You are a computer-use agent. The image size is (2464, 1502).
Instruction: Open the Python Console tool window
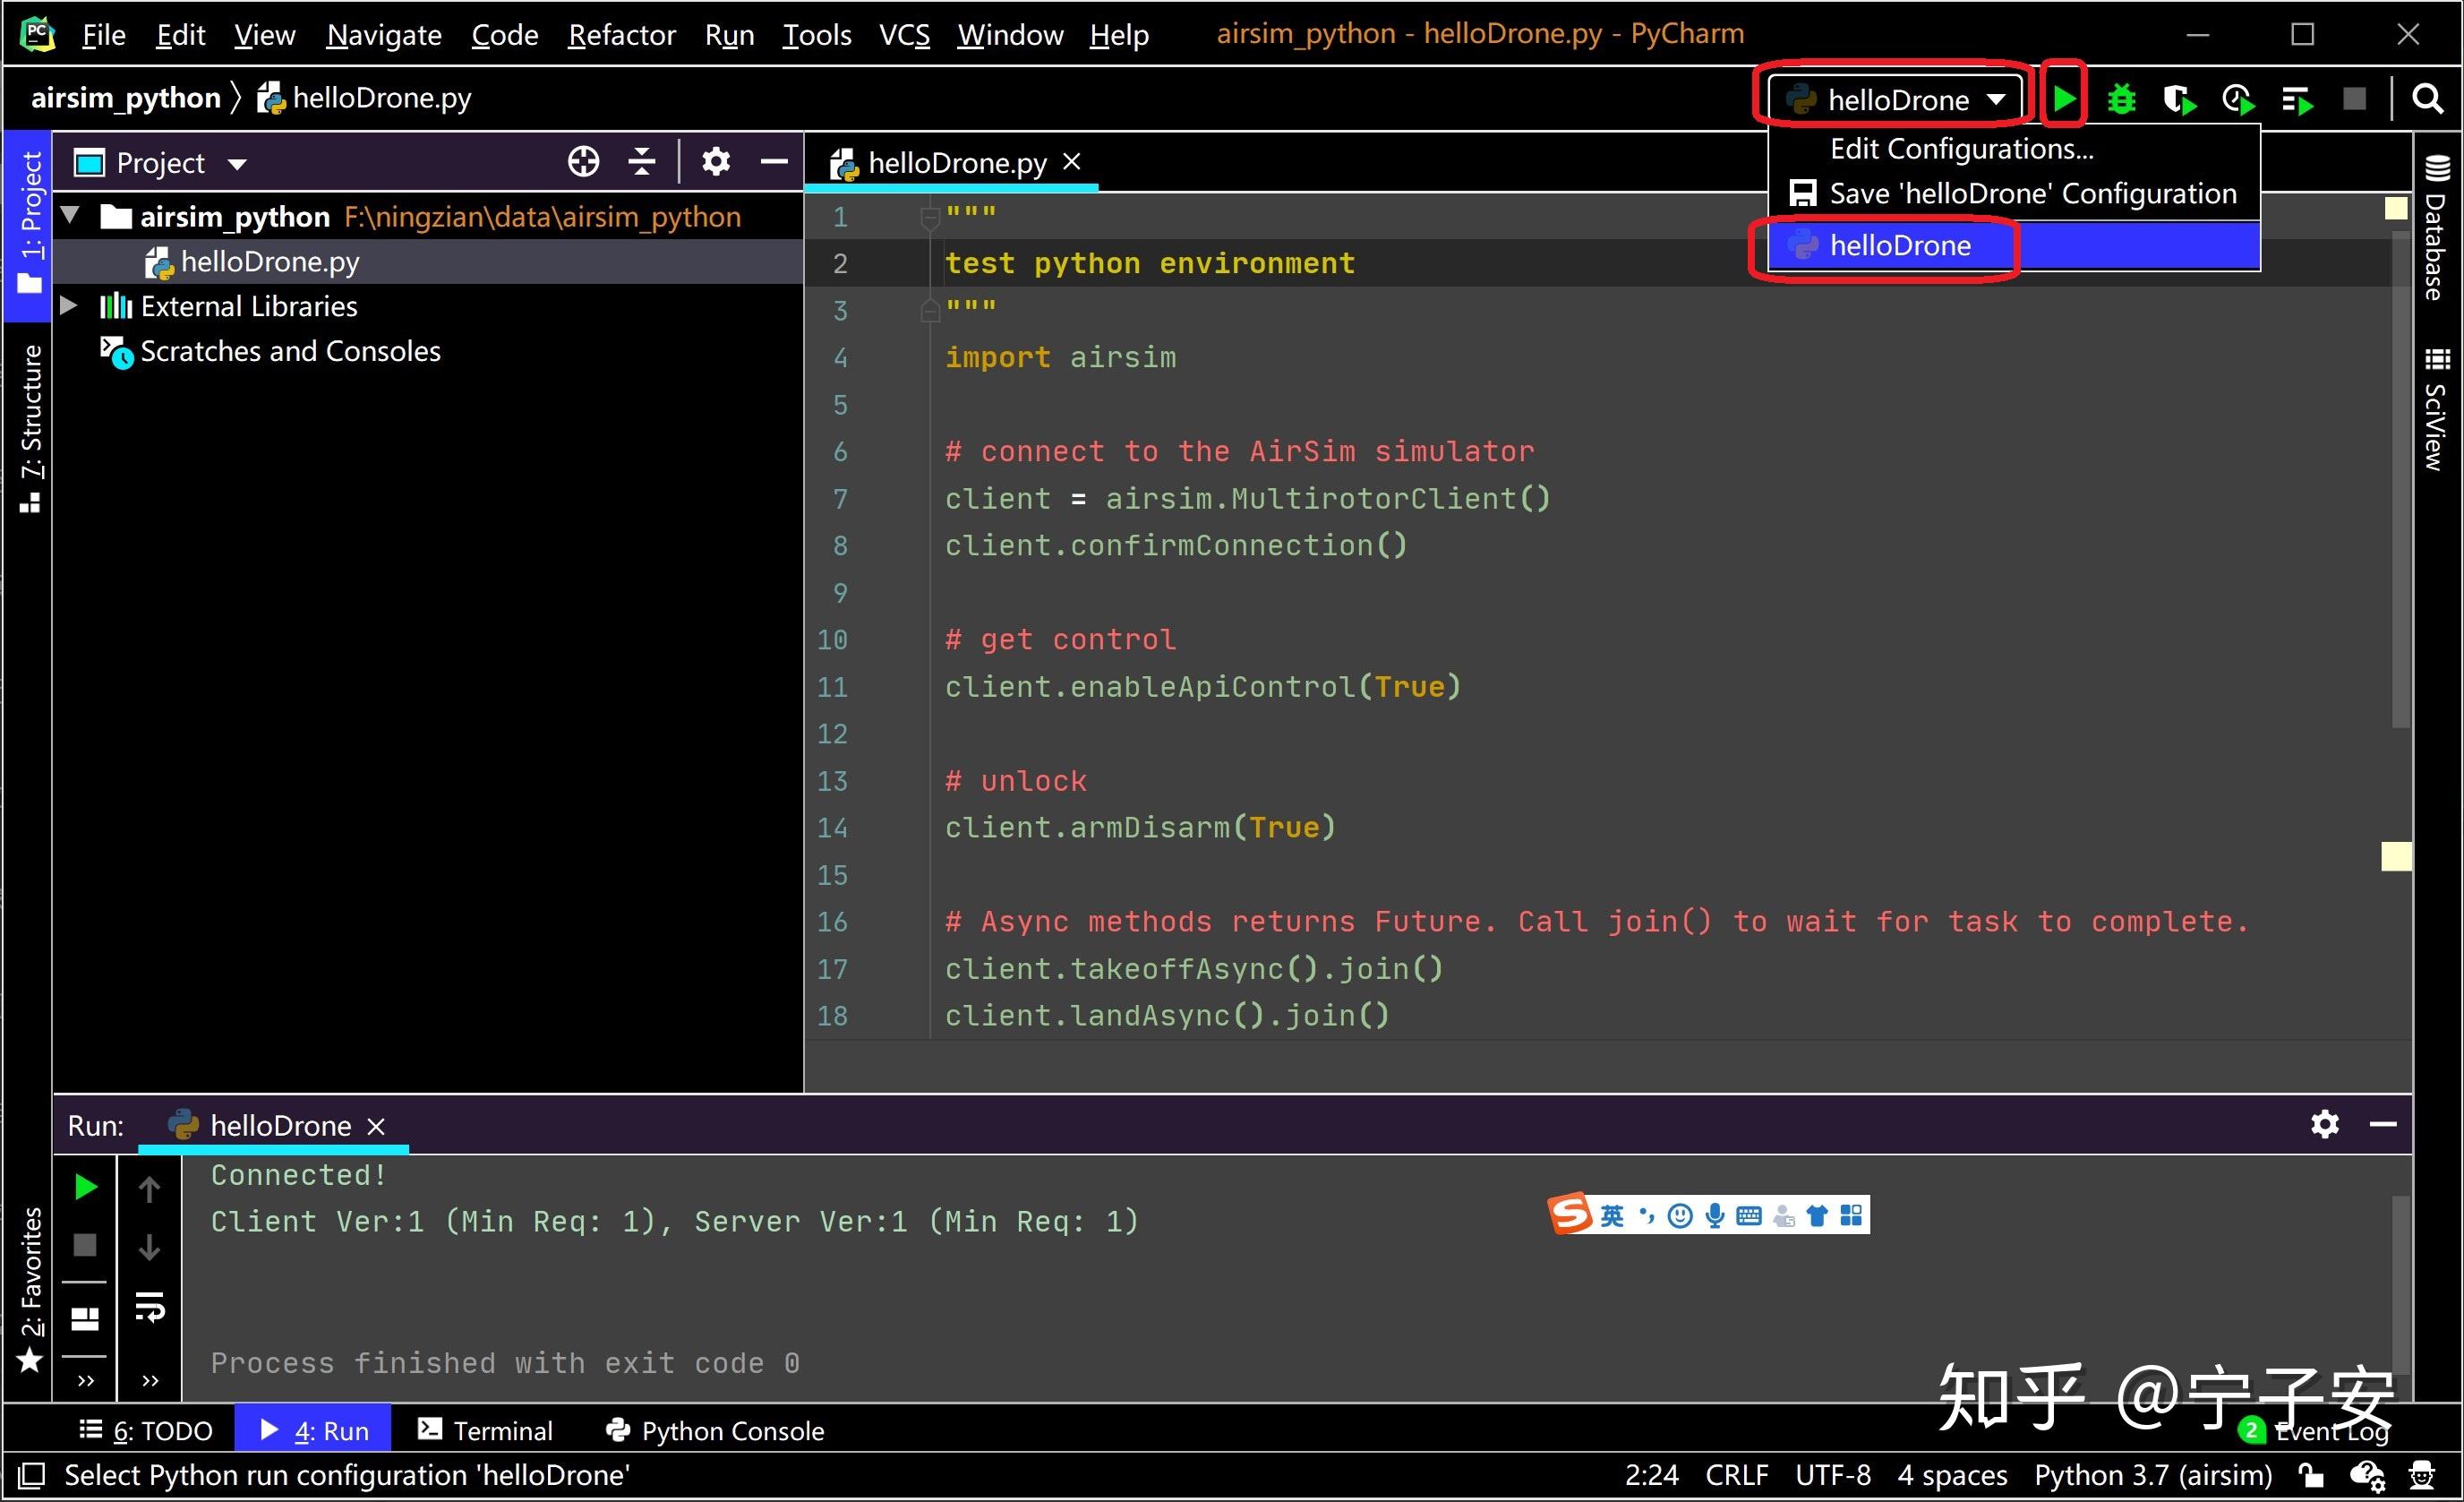click(x=715, y=1430)
